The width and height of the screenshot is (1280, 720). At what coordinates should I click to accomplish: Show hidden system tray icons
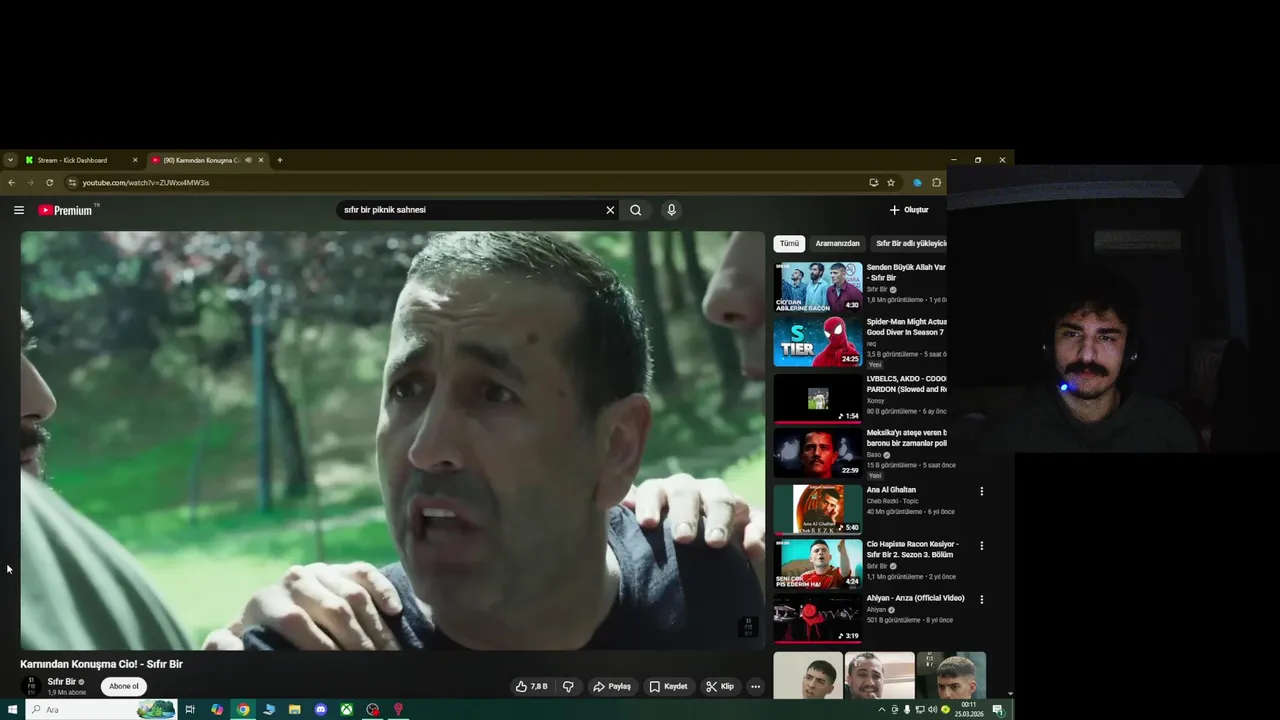(x=882, y=710)
